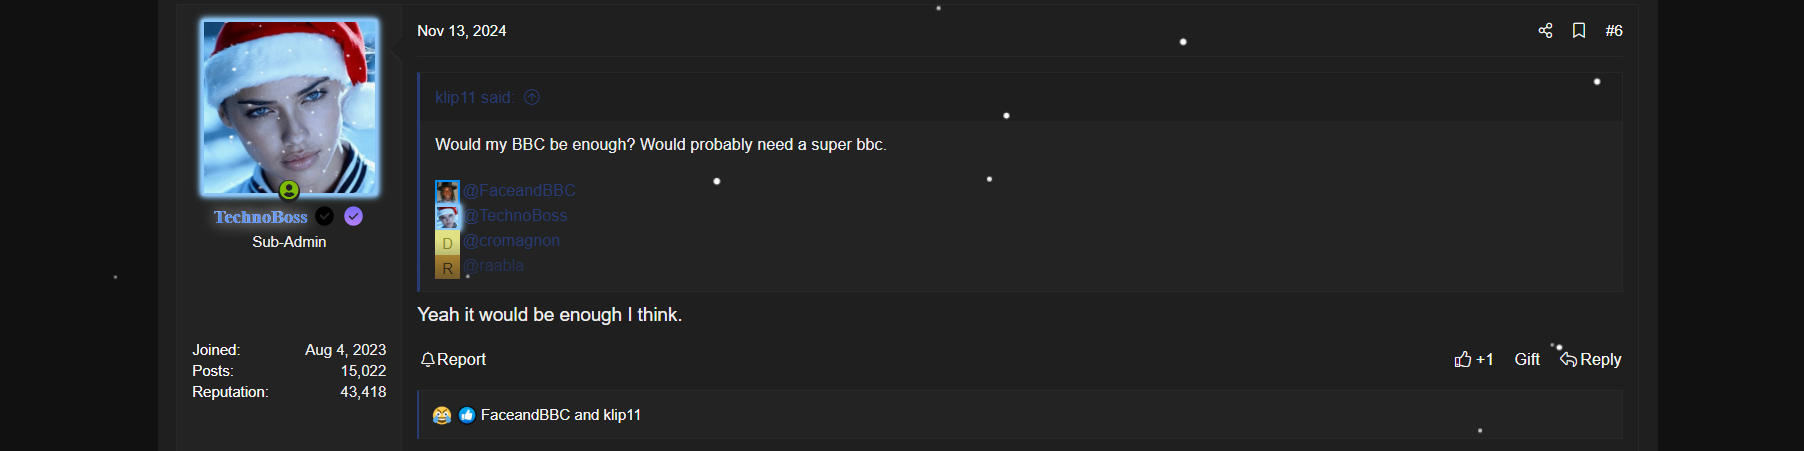1804x451 pixels.
Task: Click the thumbs up +1 like button
Action: click(1474, 359)
